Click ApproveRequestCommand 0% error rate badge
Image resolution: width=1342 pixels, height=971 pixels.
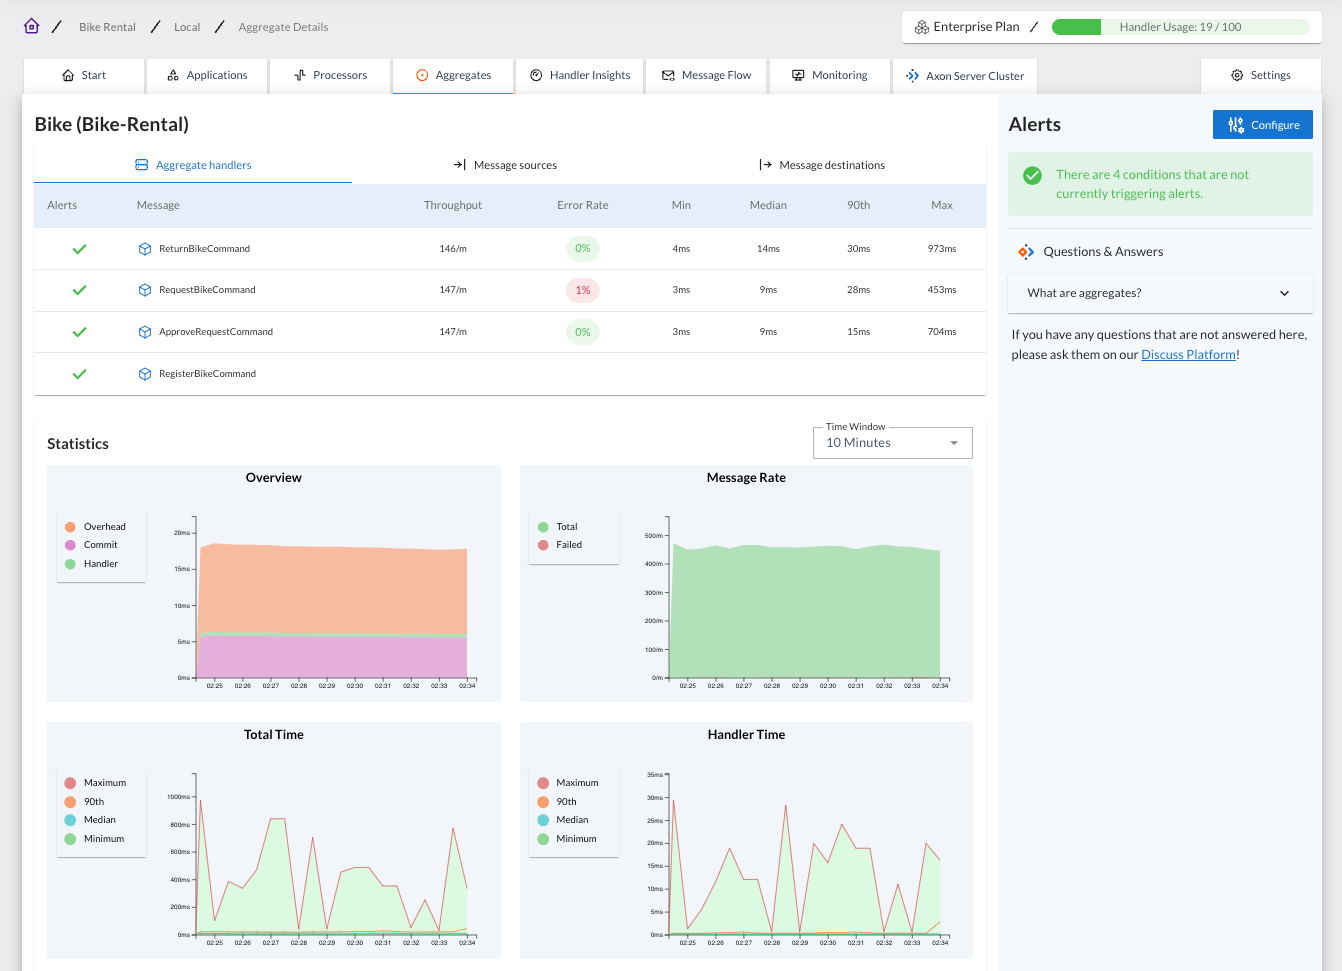tap(583, 332)
